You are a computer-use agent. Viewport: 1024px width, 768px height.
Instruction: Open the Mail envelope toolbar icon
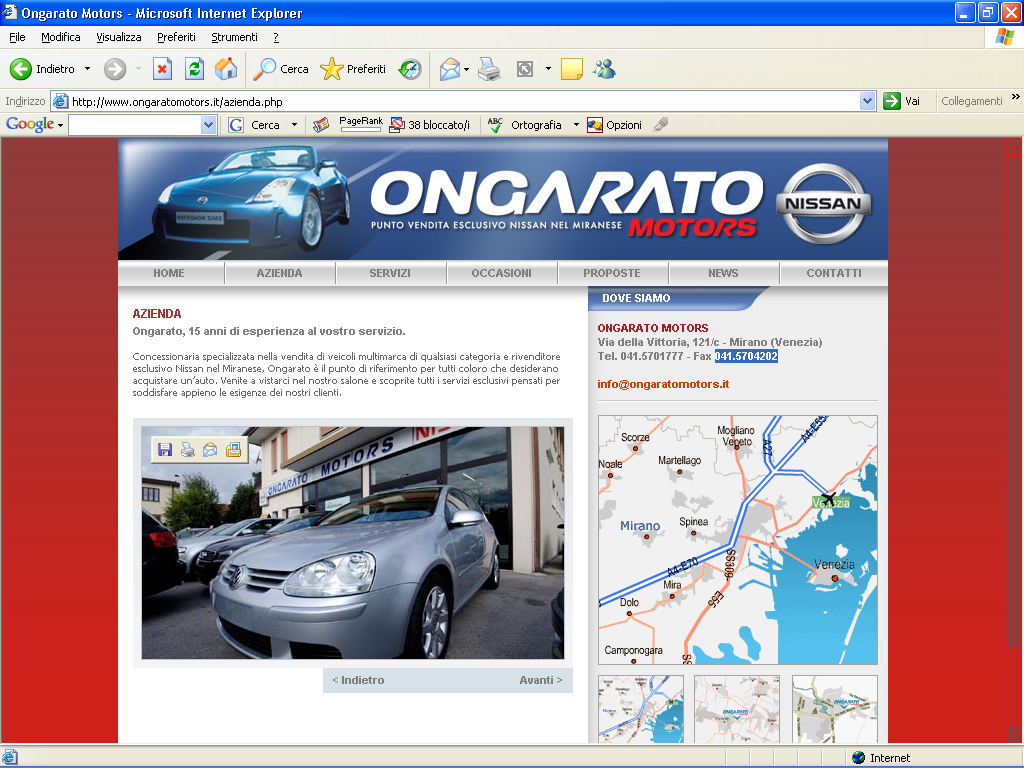[449, 69]
